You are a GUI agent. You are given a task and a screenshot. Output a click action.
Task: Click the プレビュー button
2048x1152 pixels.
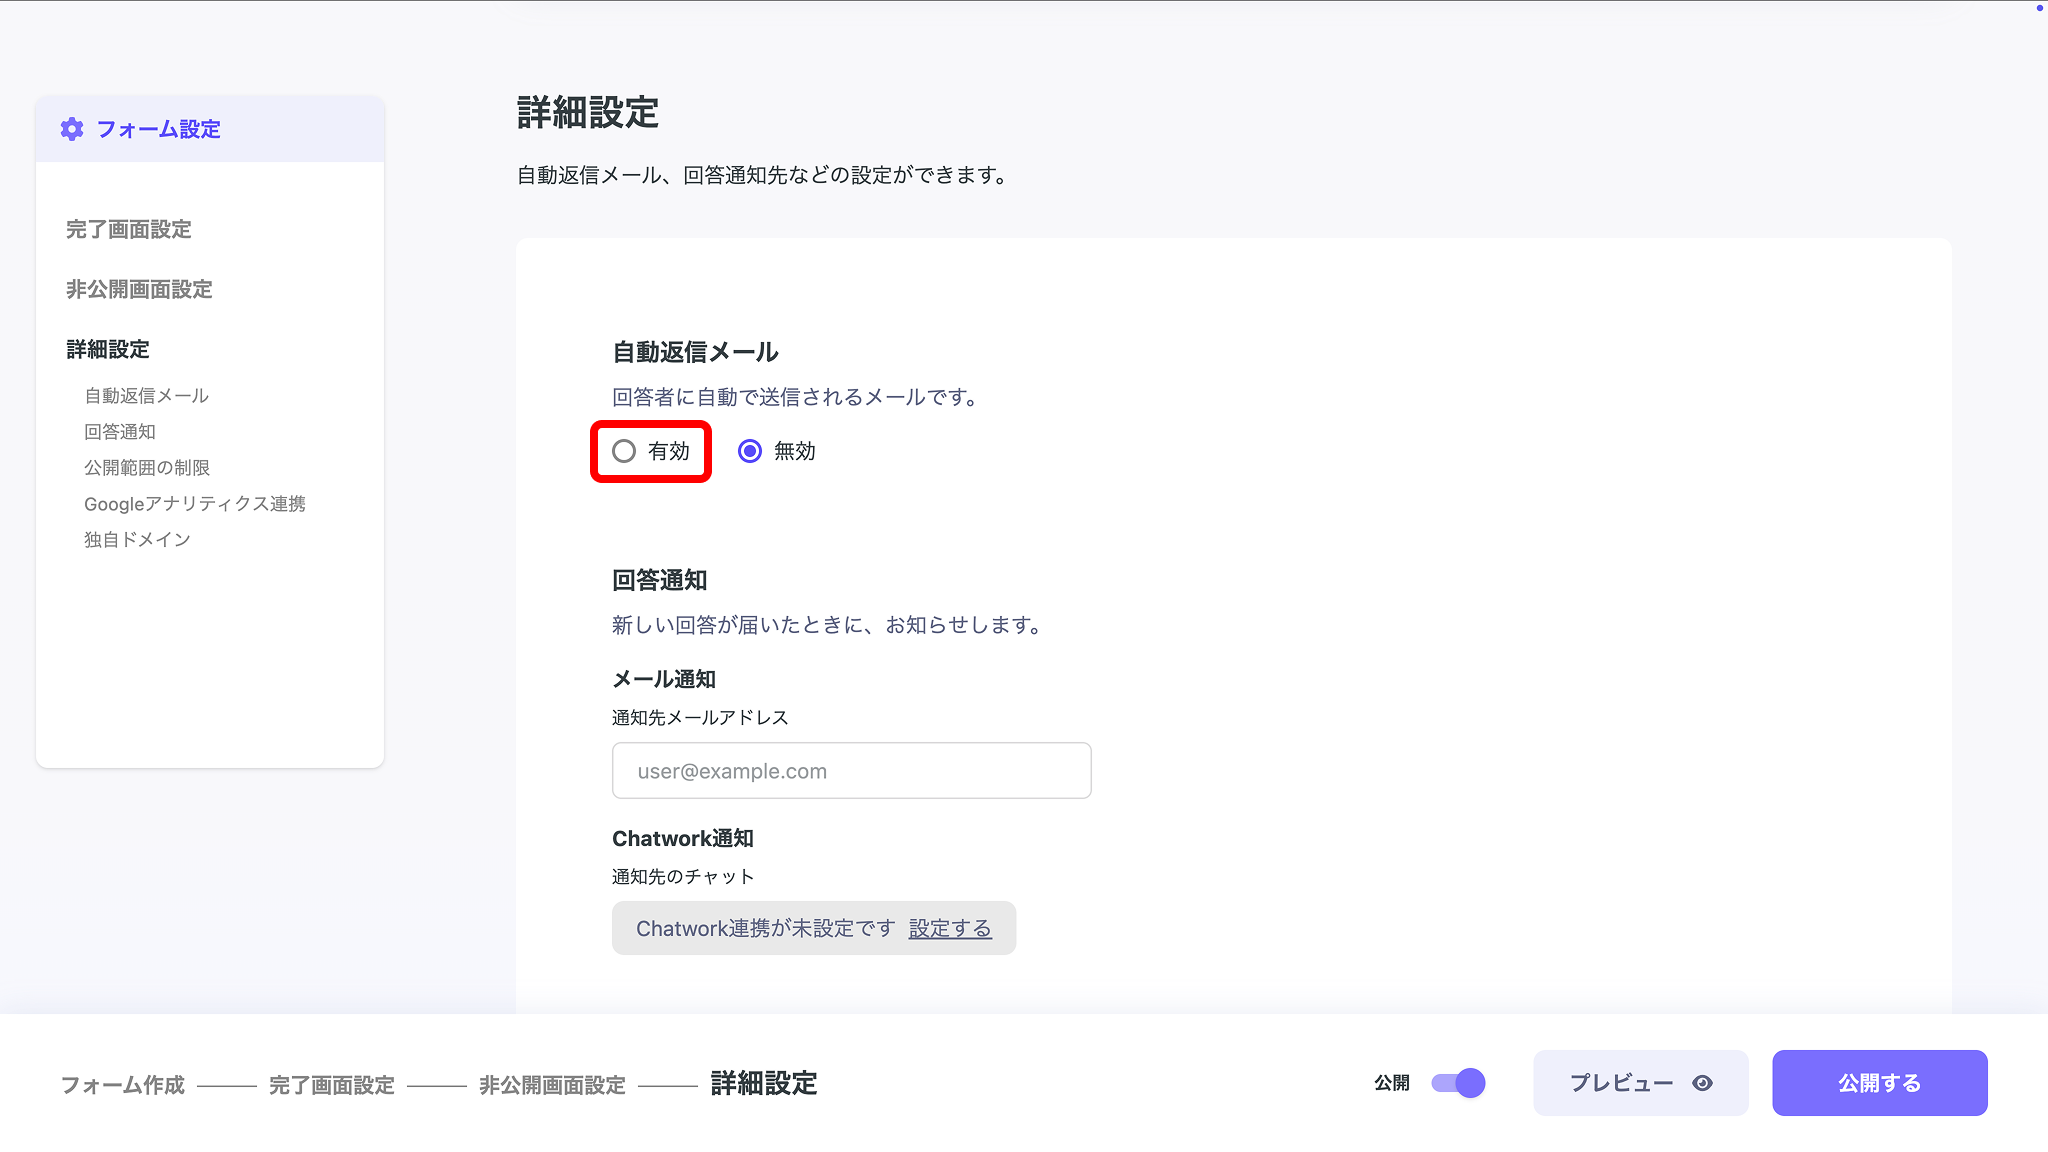tap(1640, 1082)
